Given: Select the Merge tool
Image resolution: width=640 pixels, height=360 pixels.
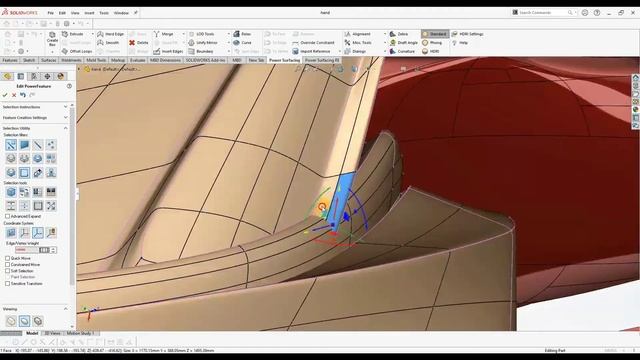Looking at the screenshot, I should 164,34.
